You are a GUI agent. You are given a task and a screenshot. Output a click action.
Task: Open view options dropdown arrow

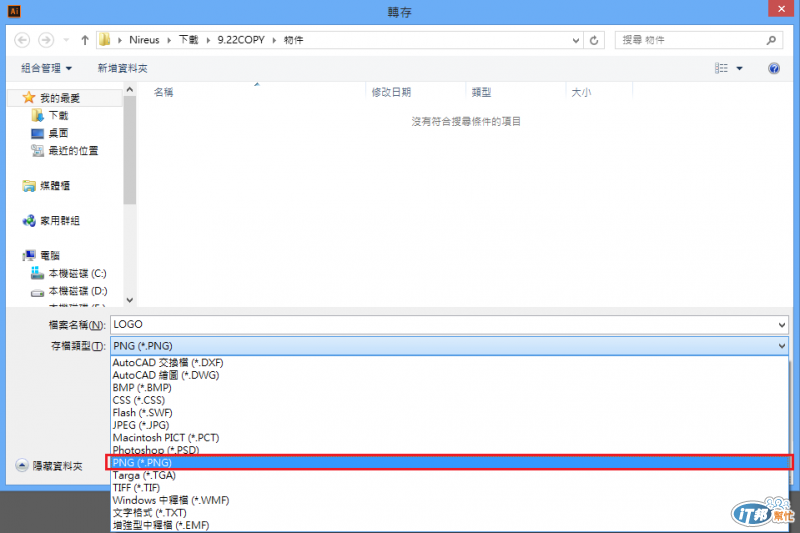739,68
